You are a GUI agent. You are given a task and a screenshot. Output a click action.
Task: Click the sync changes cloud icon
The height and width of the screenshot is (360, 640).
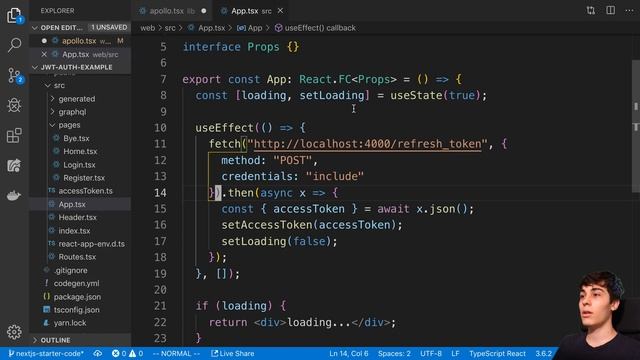pos(98,353)
